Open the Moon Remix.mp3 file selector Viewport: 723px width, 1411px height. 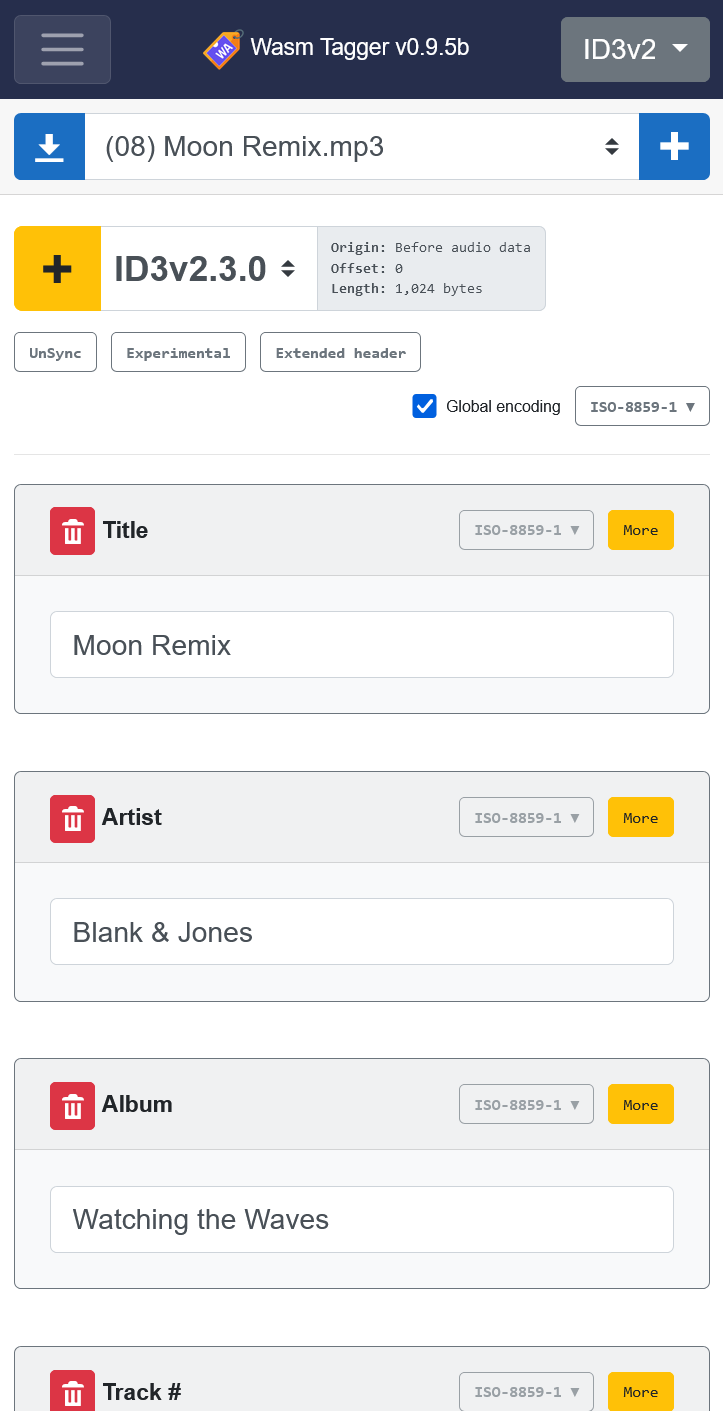click(362, 147)
